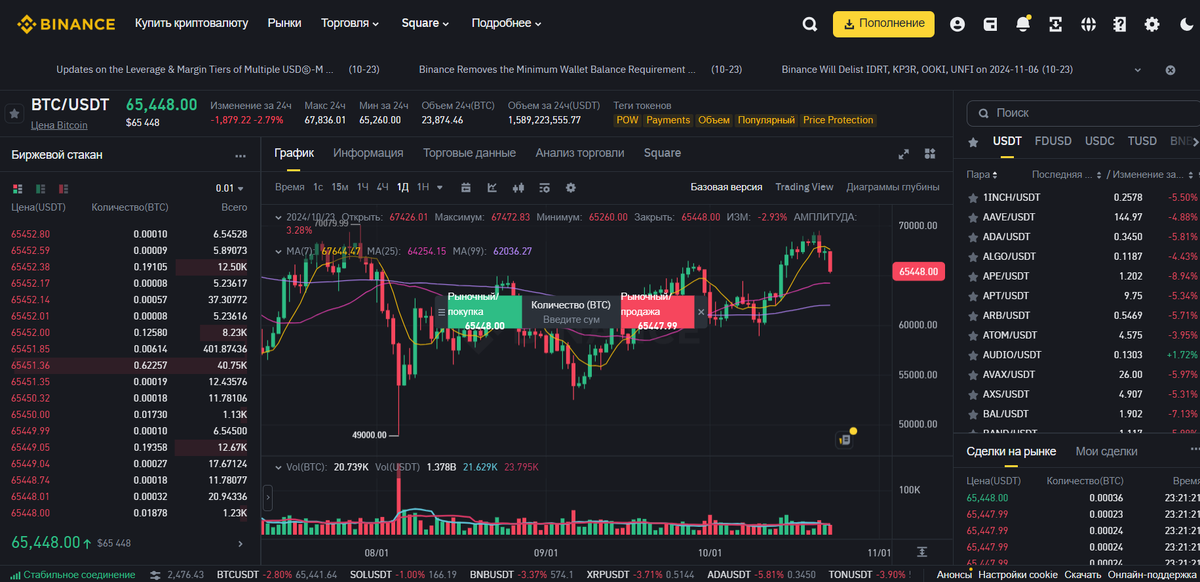Open the language globe icon

tap(1088, 24)
